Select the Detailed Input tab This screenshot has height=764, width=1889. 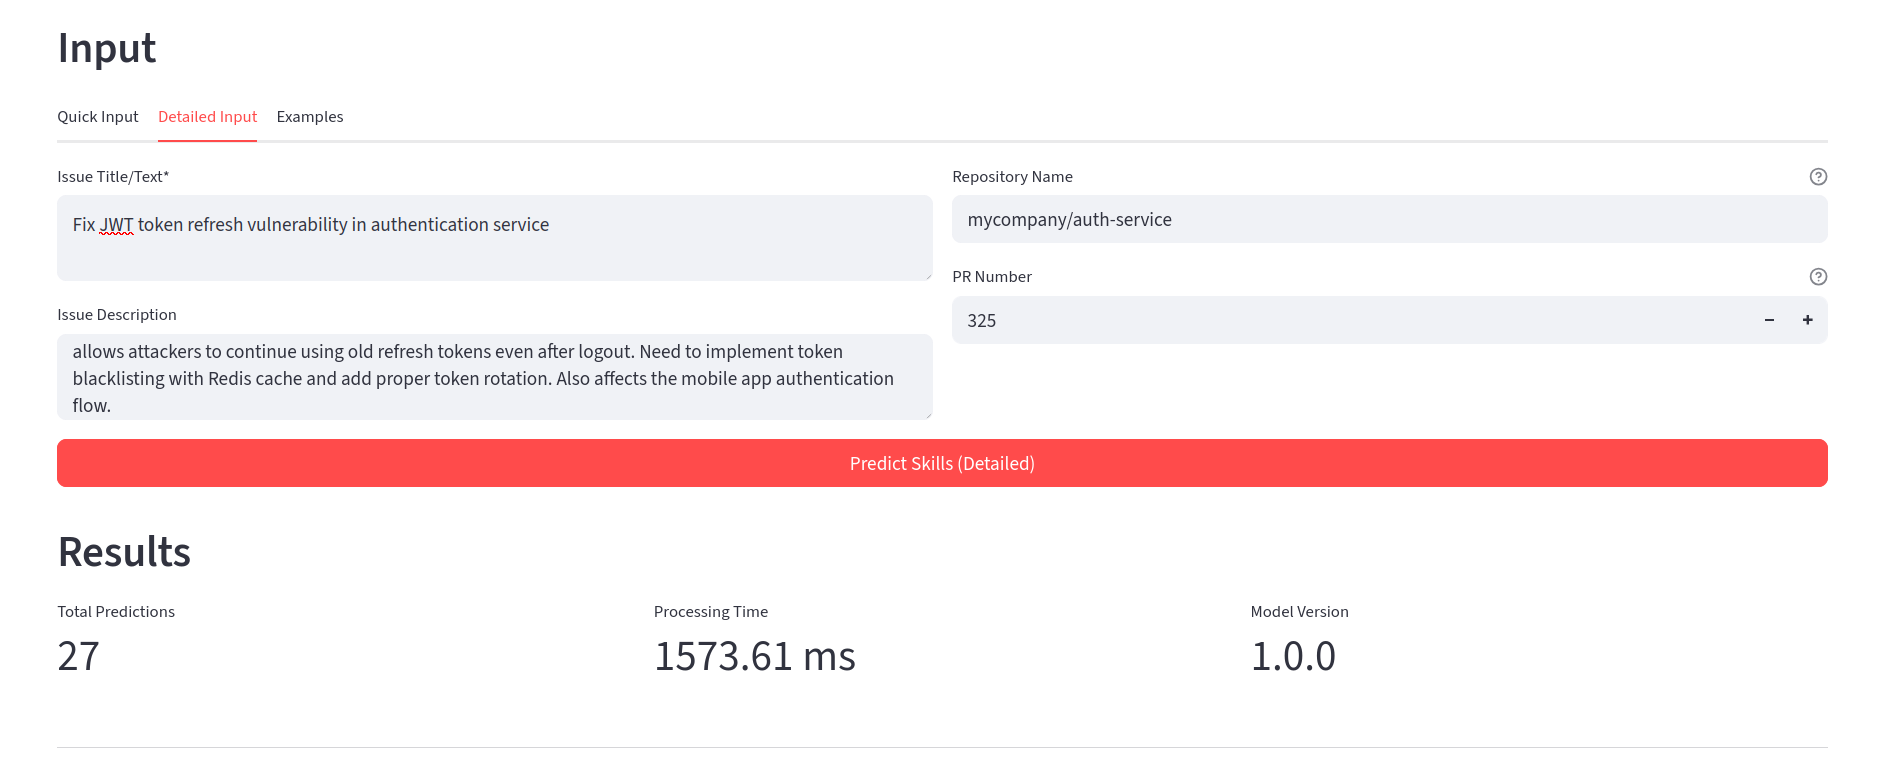(207, 117)
